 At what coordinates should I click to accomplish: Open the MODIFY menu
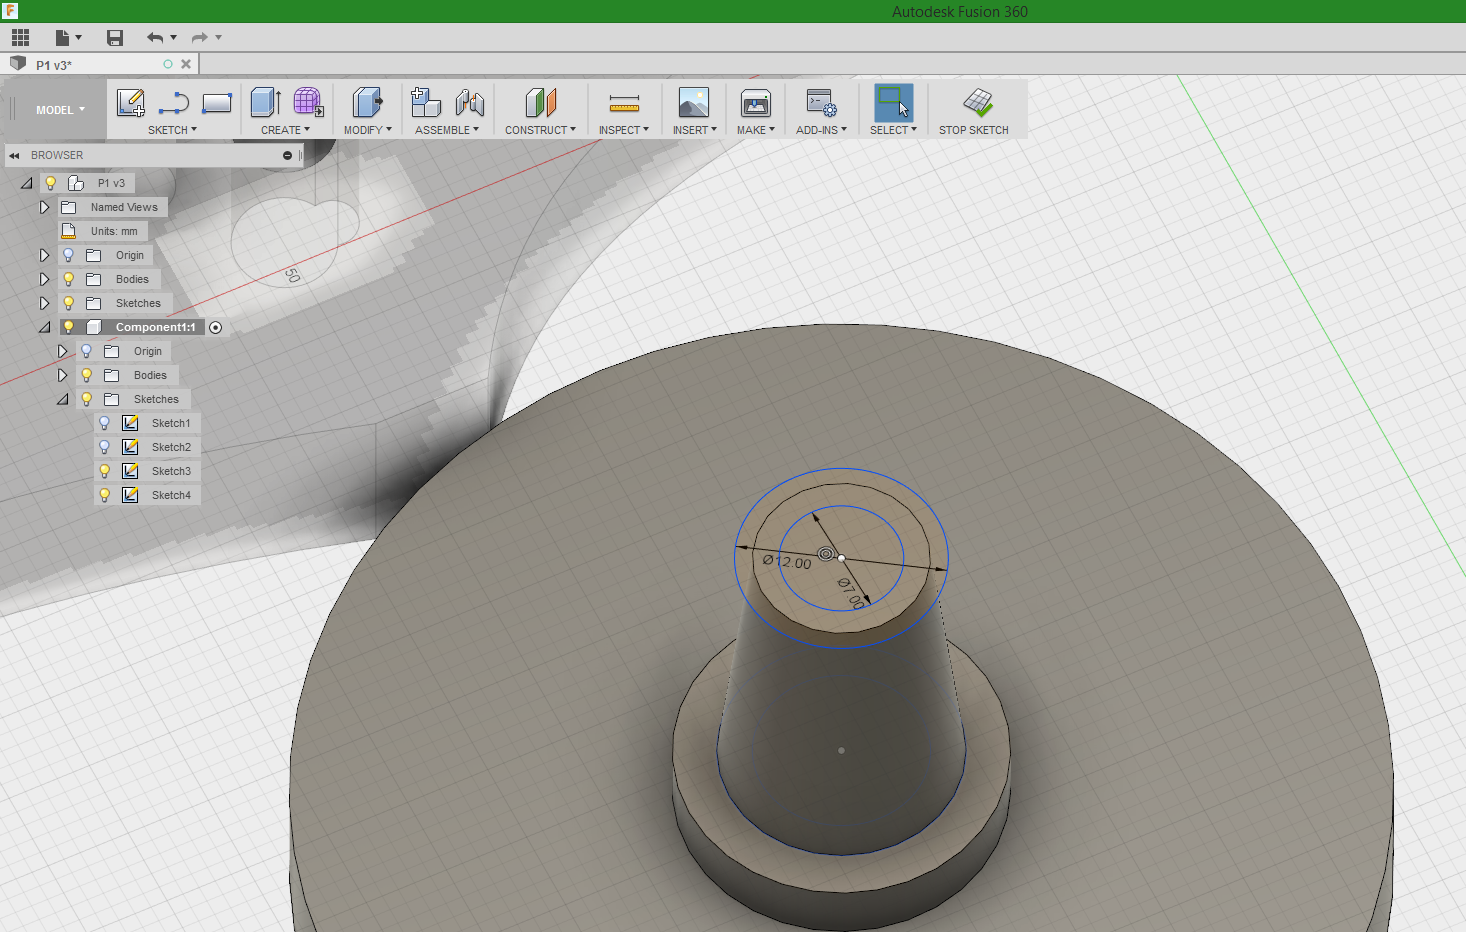tap(368, 130)
